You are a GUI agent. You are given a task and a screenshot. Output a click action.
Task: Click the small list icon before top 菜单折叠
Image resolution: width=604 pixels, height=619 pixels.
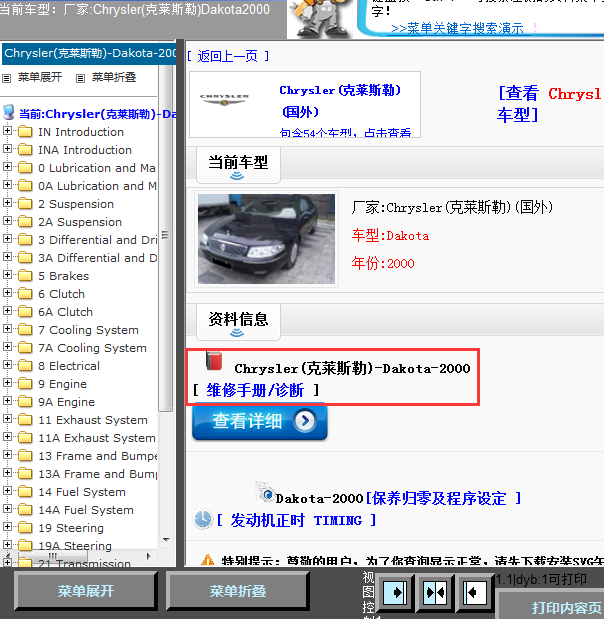click(80, 78)
